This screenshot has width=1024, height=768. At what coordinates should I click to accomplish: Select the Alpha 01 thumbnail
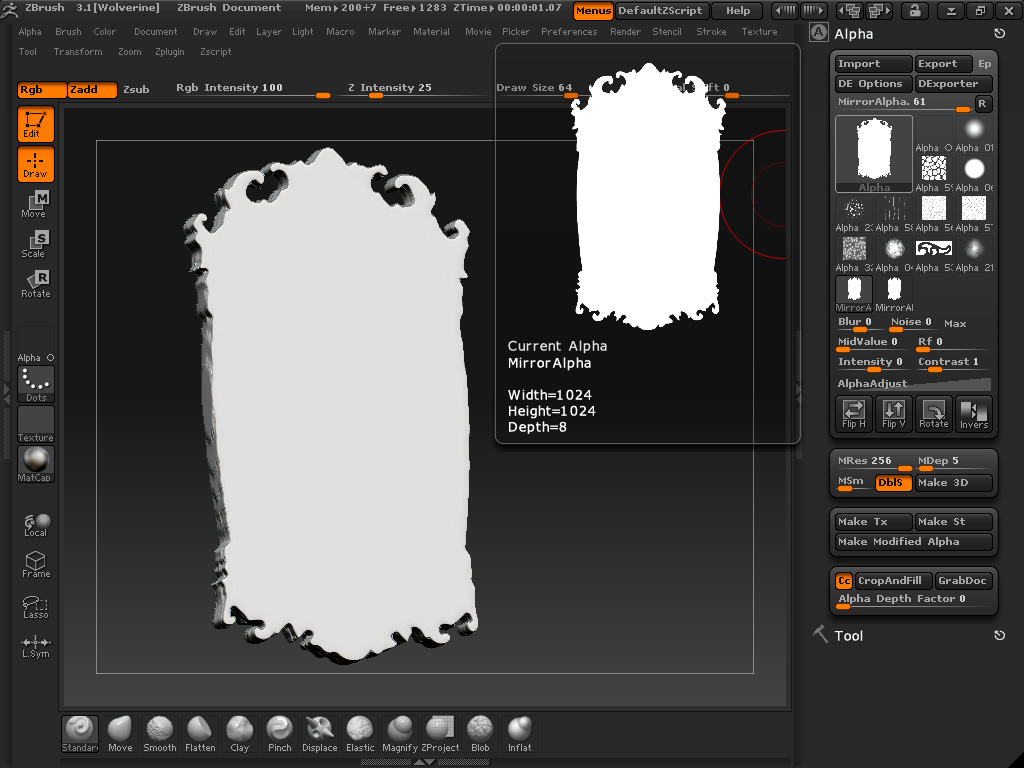click(x=974, y=135)
